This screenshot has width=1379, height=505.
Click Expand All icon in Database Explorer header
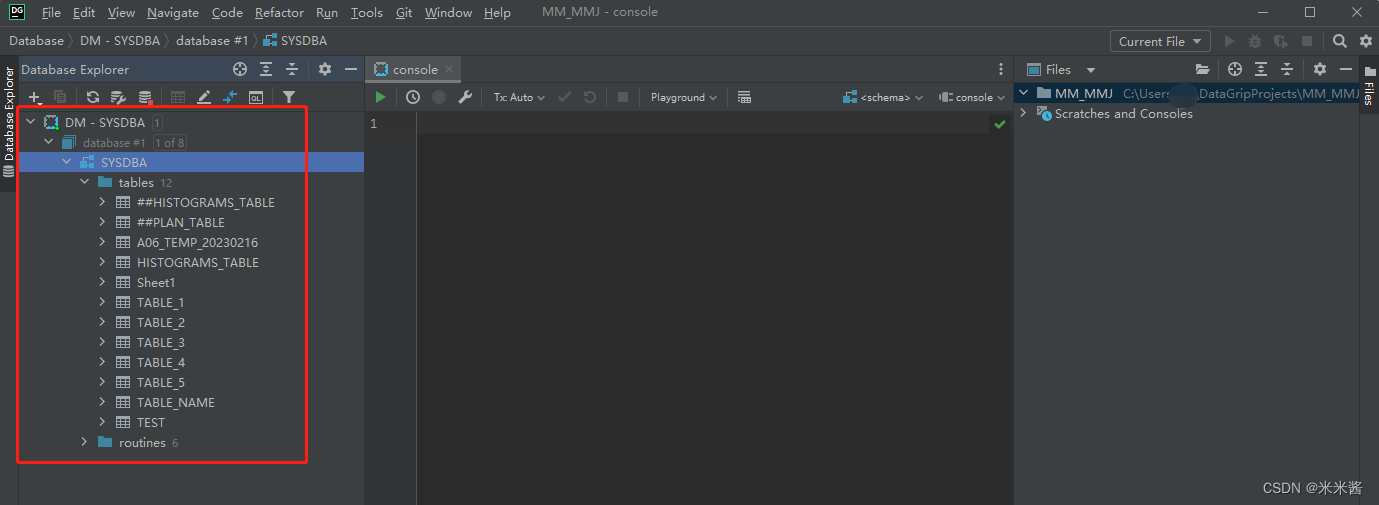(266, 69)
